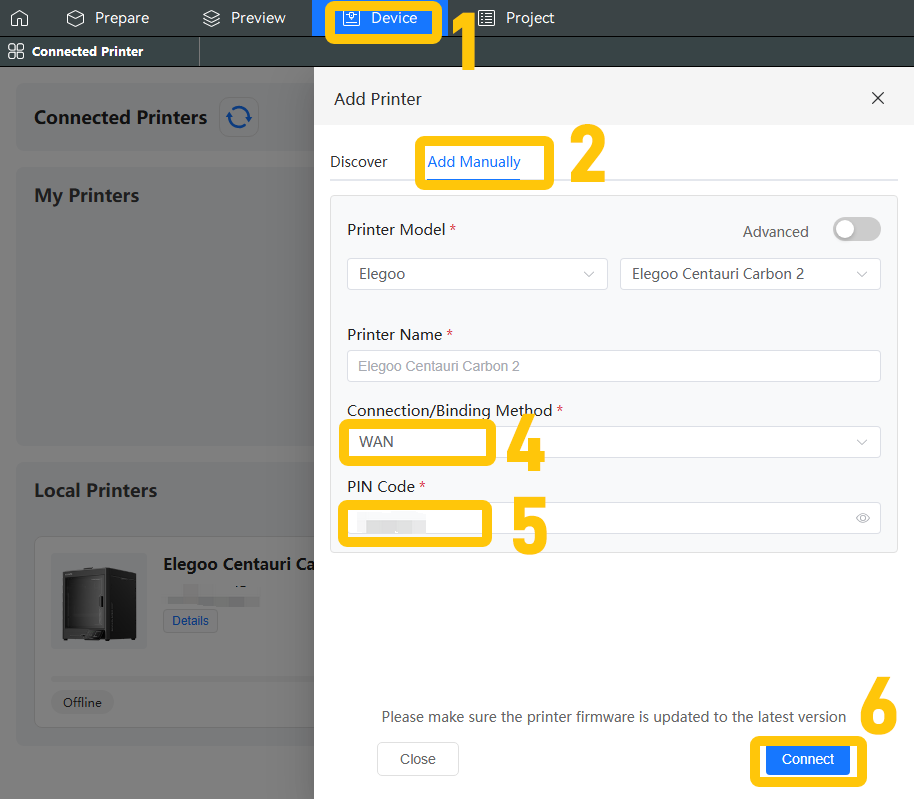Switch to the Prepare tab
The height and width of the screenshot is (799, 914).
click(x=107, y=18)
